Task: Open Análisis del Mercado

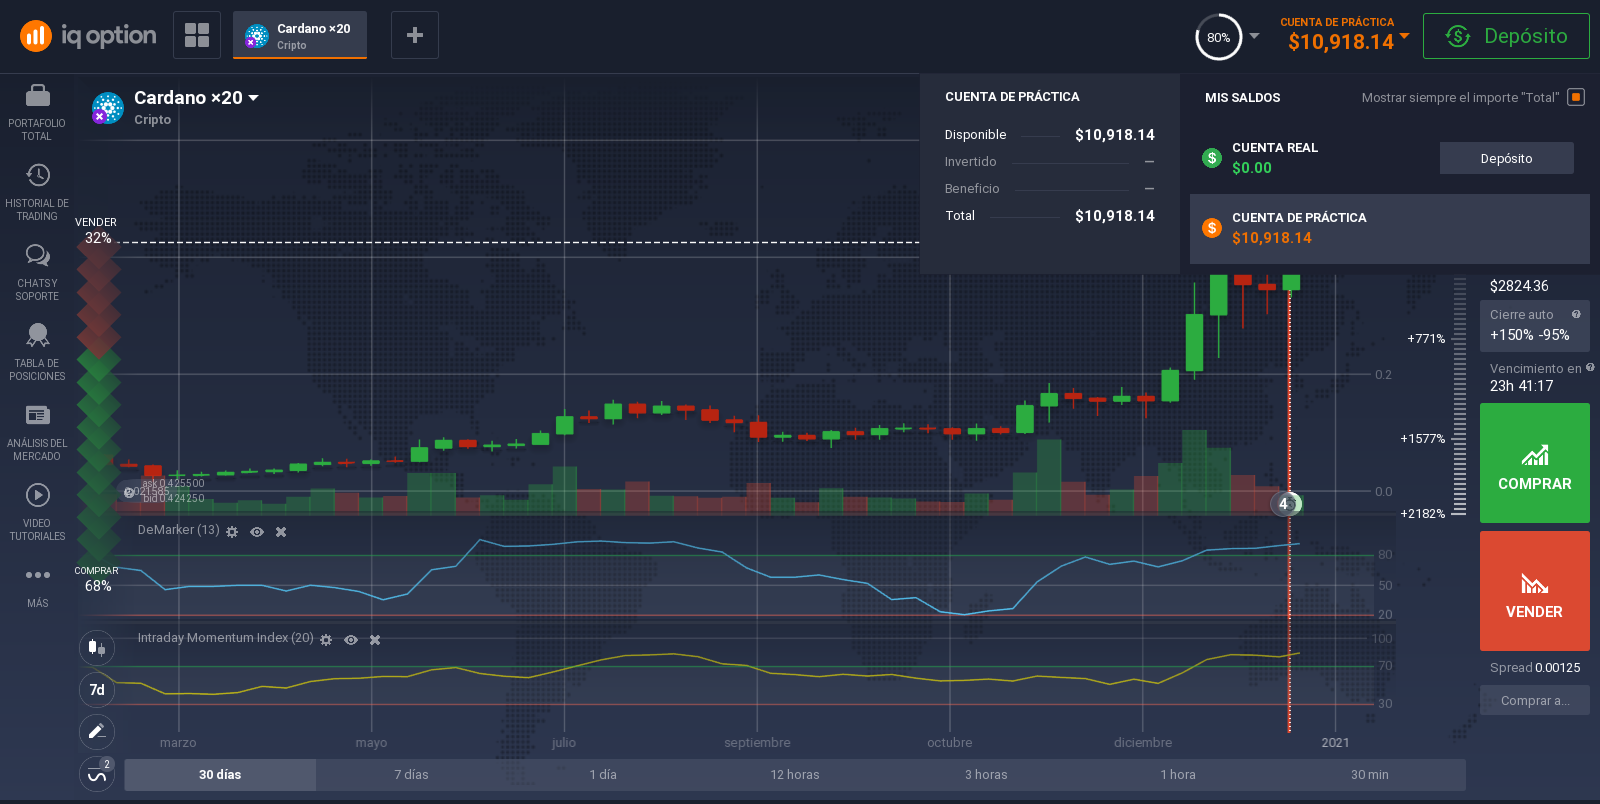Action: coord(37,433)
